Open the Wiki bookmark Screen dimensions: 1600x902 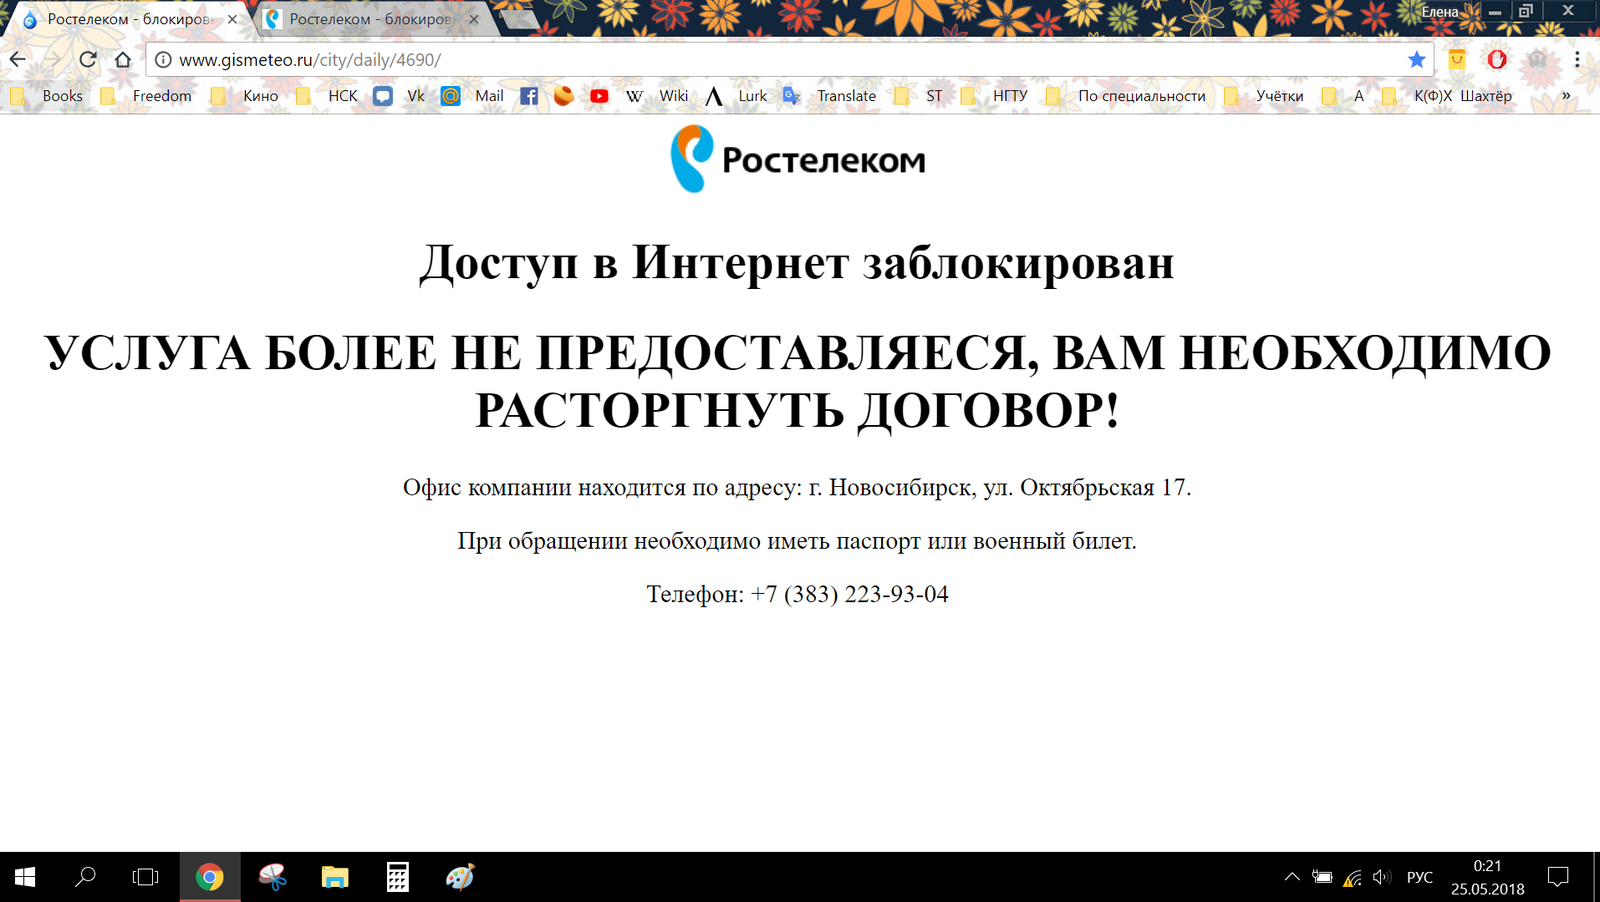pyautogui.click(x=656, y=96)
